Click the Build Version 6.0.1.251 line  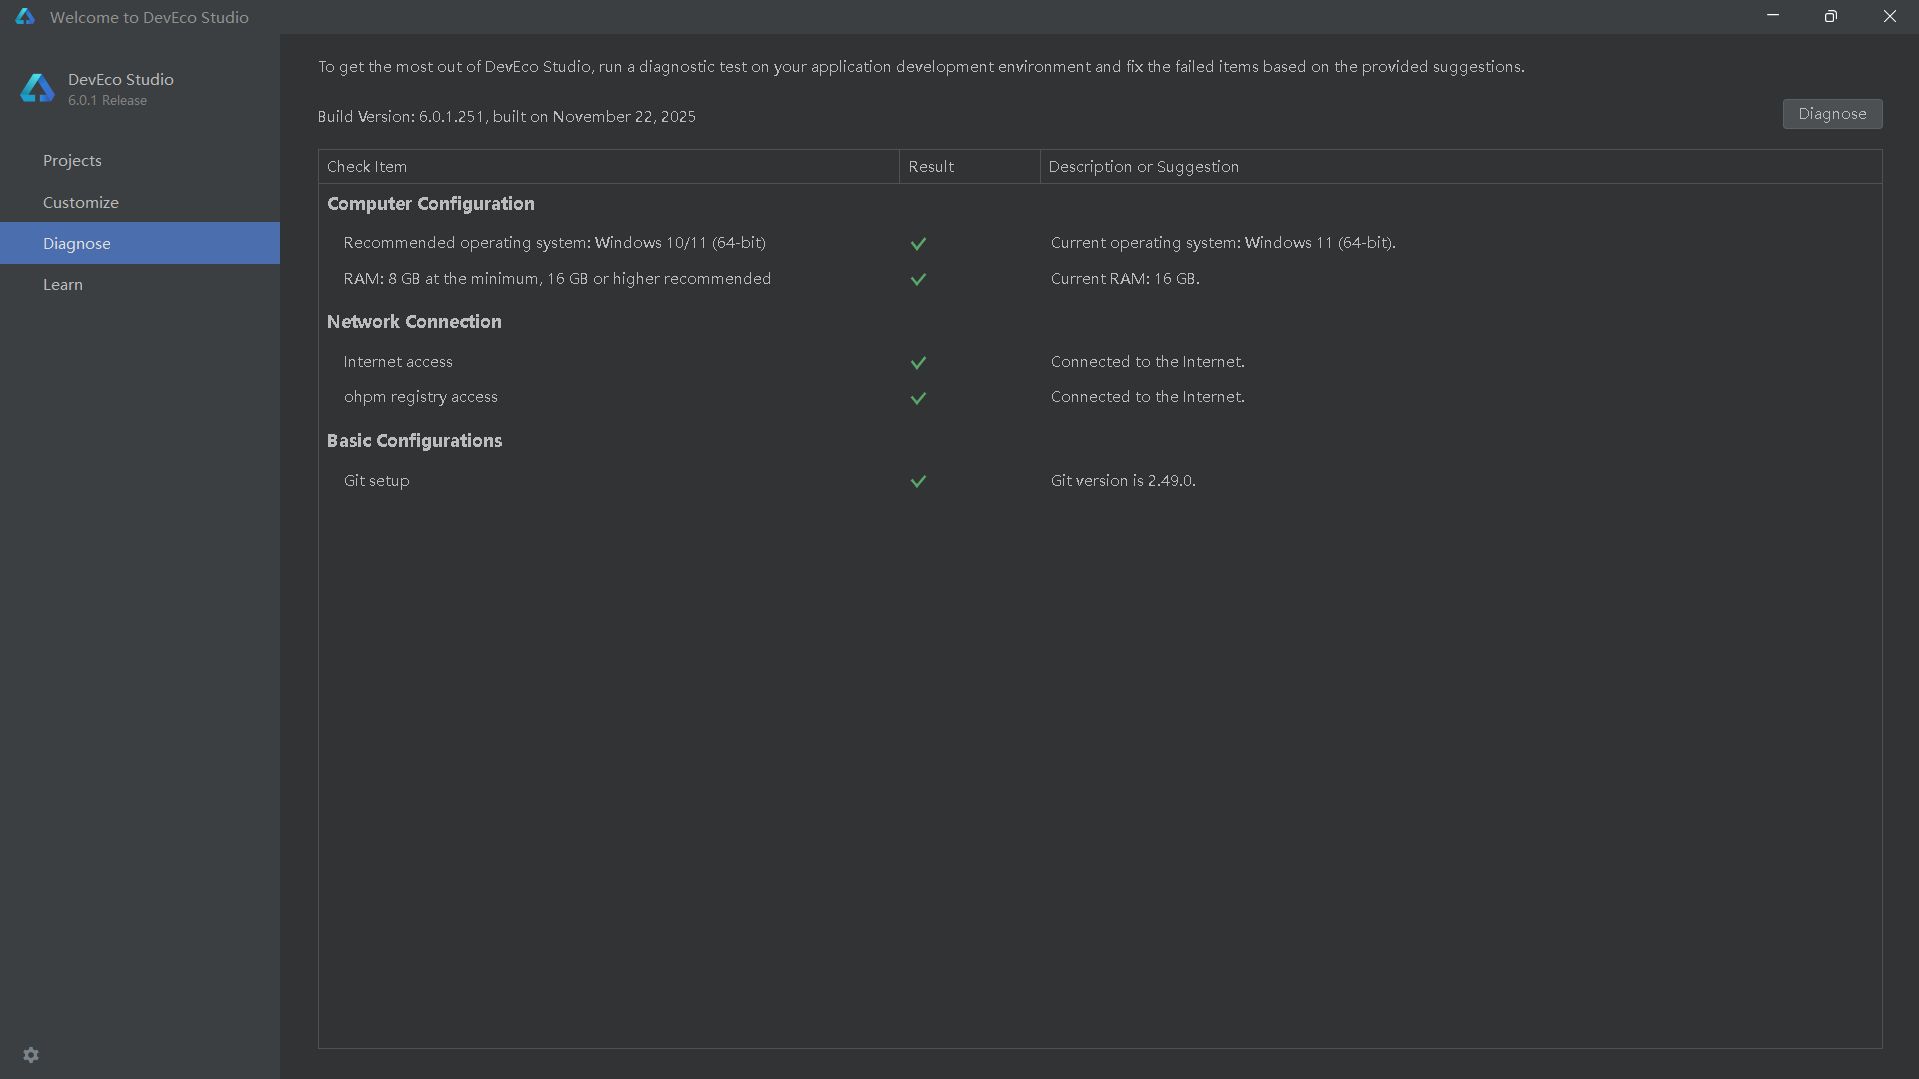coord(507,117)
